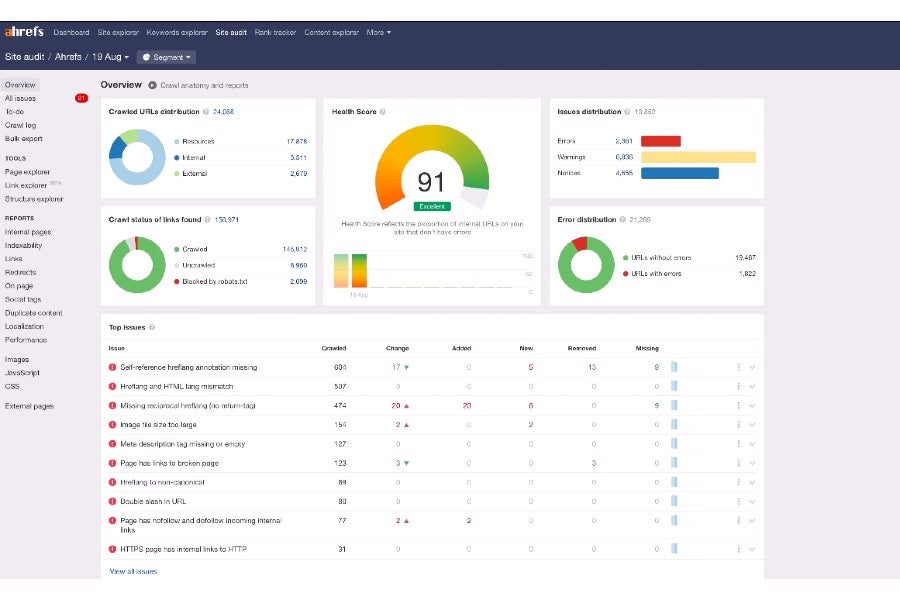Viewport: 900px width, 600px height.
Task: Open All issues in sidebar
Action: [x=20, y=98]
